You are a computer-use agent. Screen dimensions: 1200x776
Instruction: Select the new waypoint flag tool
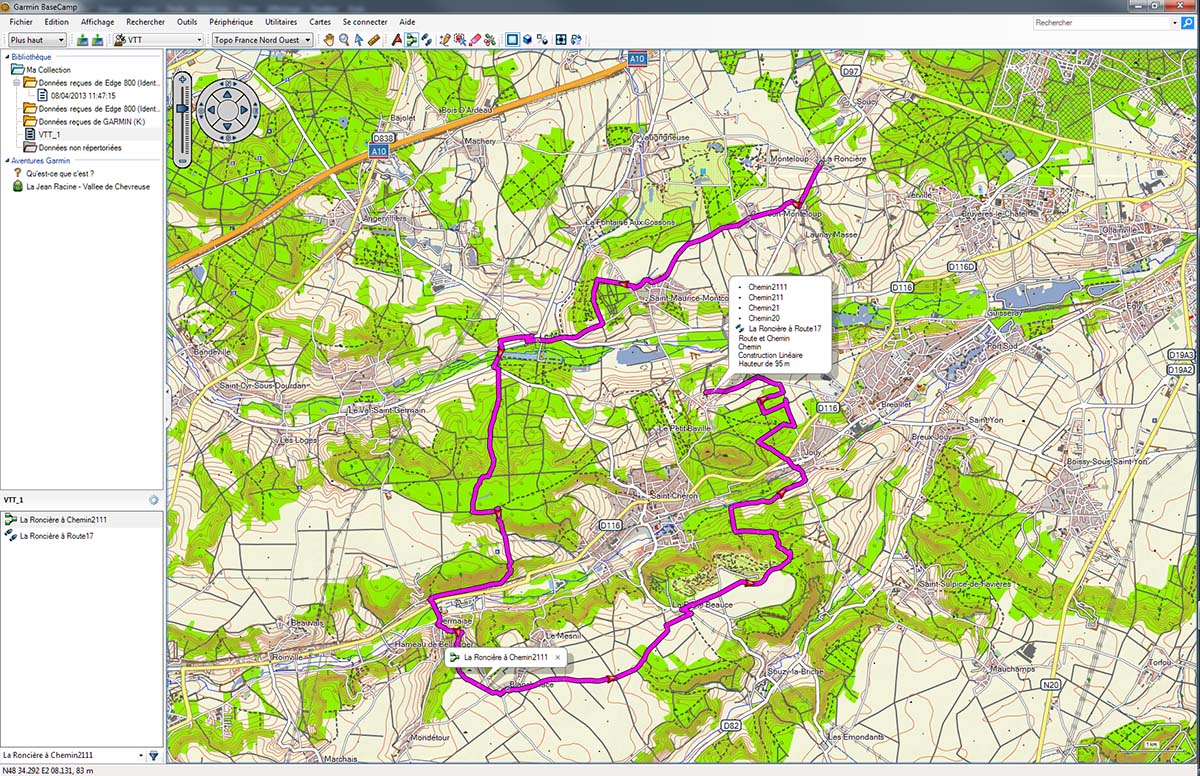[397, 40]
